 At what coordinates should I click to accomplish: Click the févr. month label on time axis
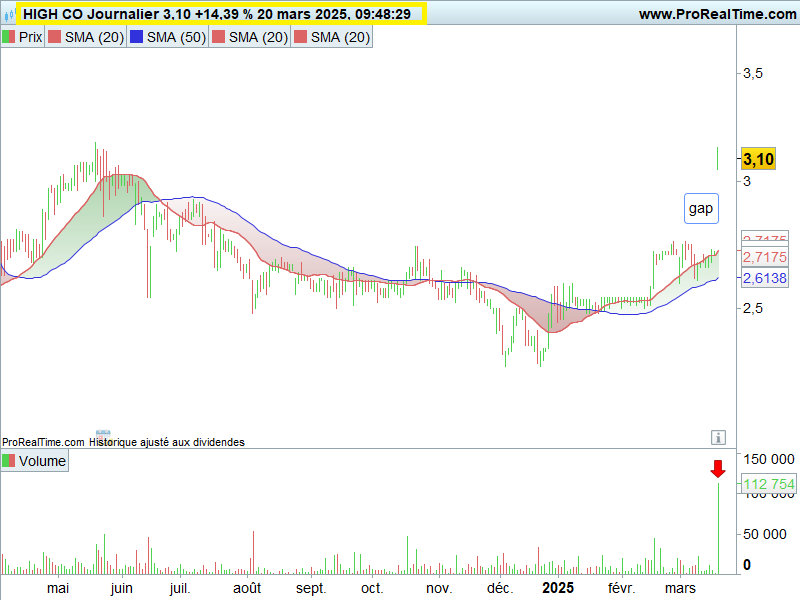coord(621,588)
